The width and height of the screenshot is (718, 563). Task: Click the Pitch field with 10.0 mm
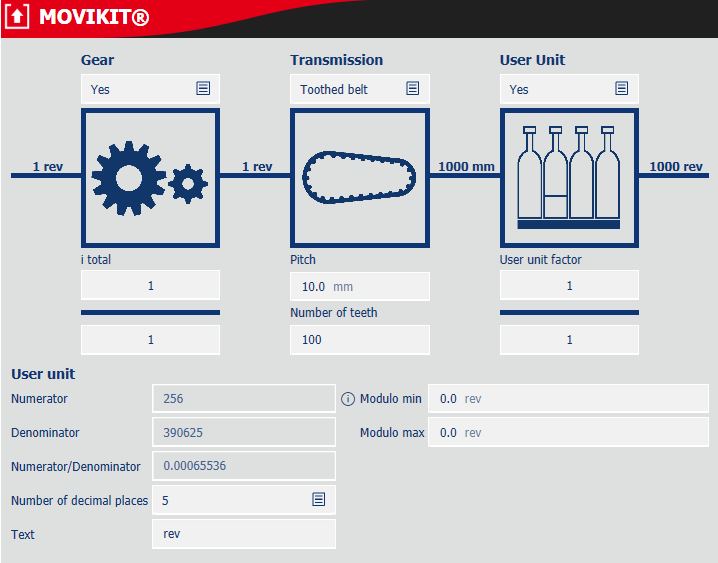(360, 287)
